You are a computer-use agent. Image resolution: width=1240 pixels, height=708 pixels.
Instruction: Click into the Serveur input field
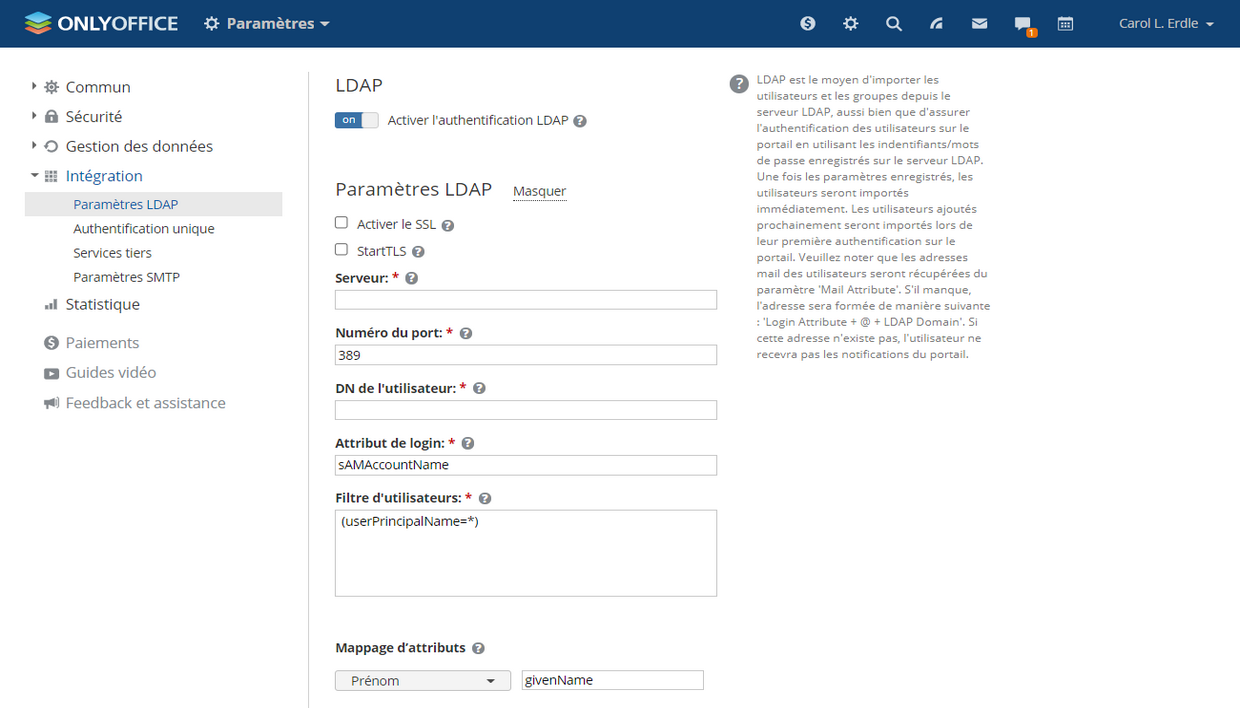(526, 300)
